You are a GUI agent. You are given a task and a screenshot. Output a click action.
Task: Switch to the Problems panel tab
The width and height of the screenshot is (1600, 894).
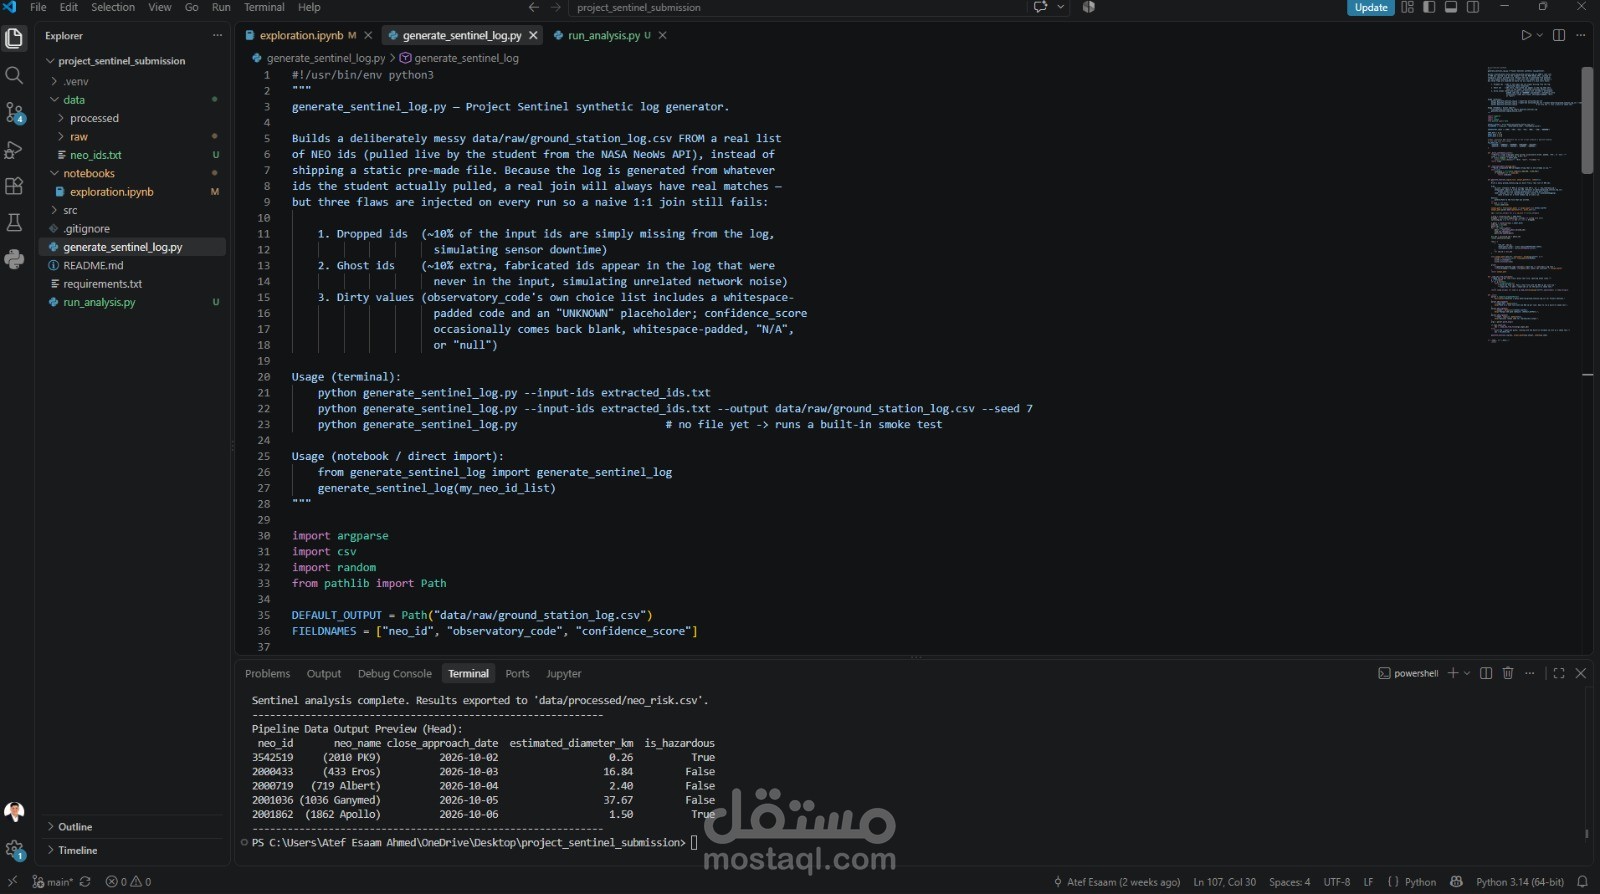[x=267, y=674]
